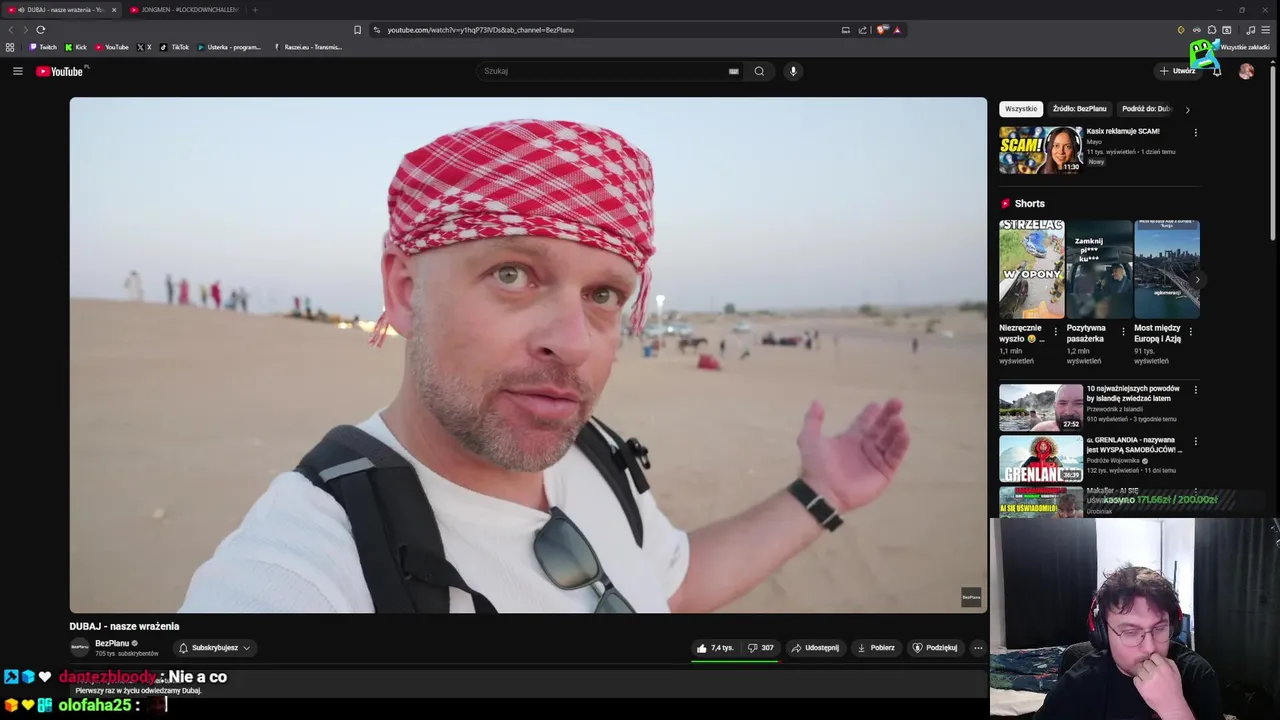Open the 'Most między Europą i Azją' short thumbnail
This screenshot has height=720, width=1280.
pos(1167,269)
